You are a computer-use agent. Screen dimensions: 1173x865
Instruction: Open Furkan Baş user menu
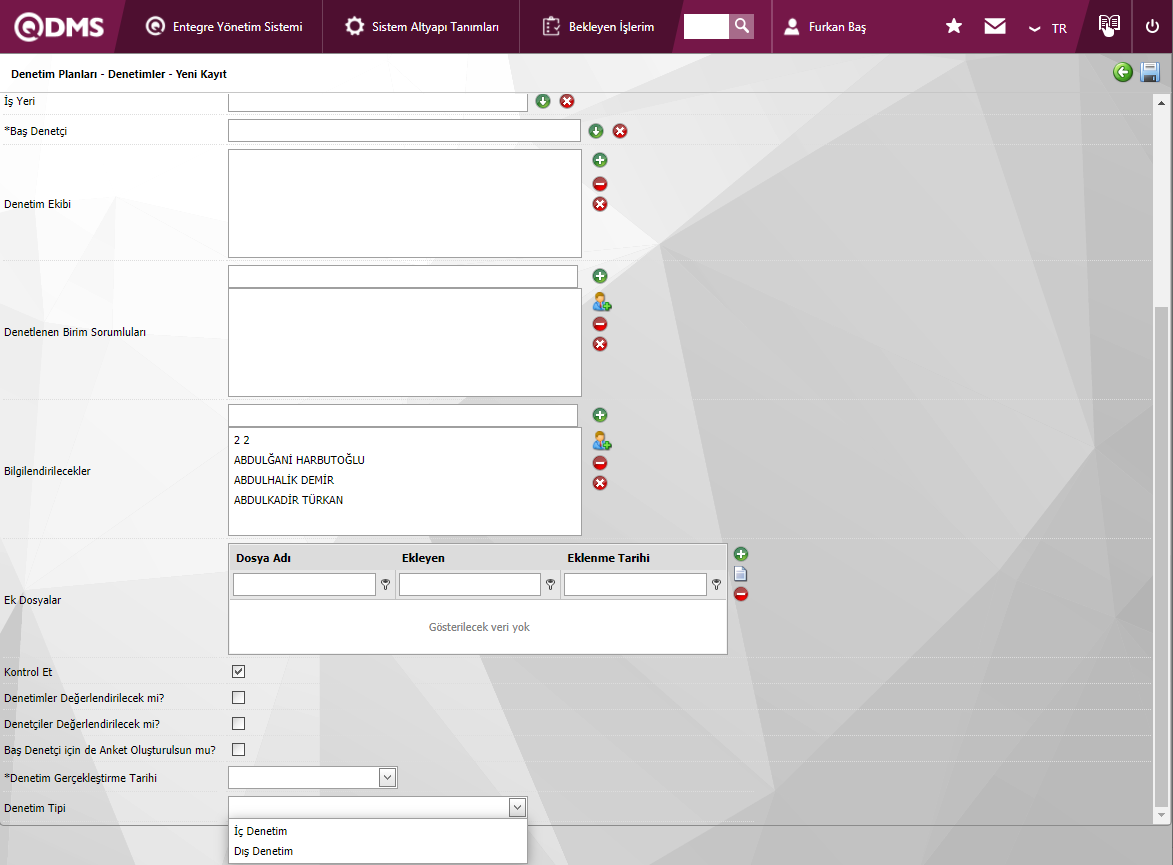[x=825, y=27]
